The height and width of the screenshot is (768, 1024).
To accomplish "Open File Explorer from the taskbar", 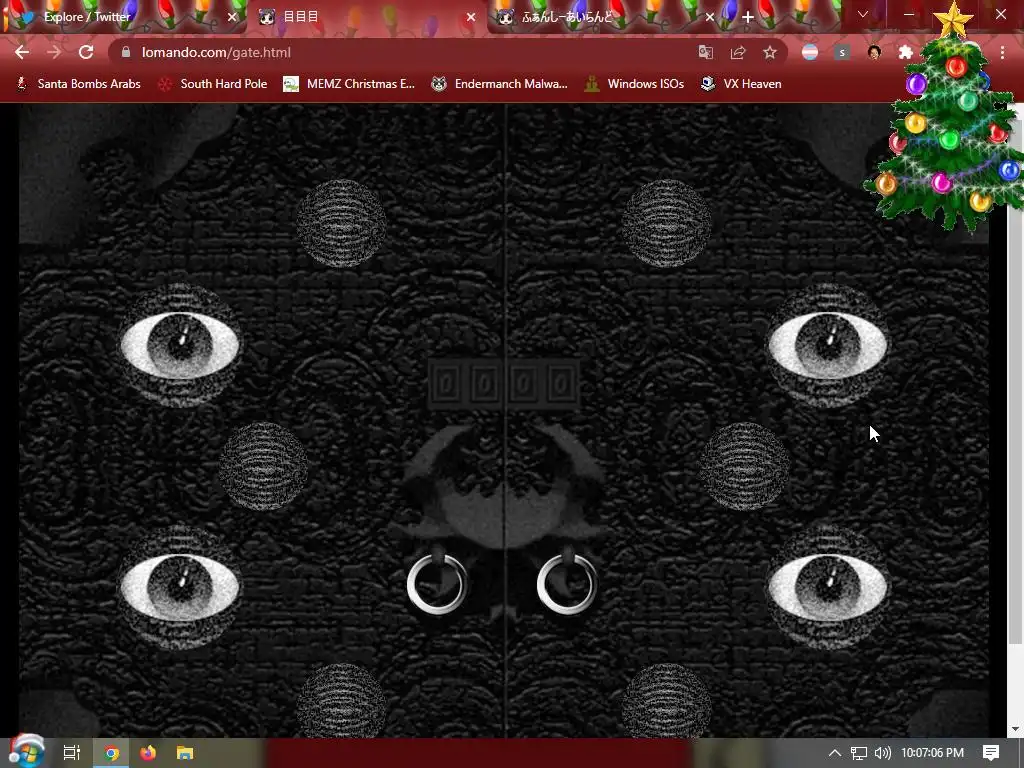I will [x=185, y=753].
